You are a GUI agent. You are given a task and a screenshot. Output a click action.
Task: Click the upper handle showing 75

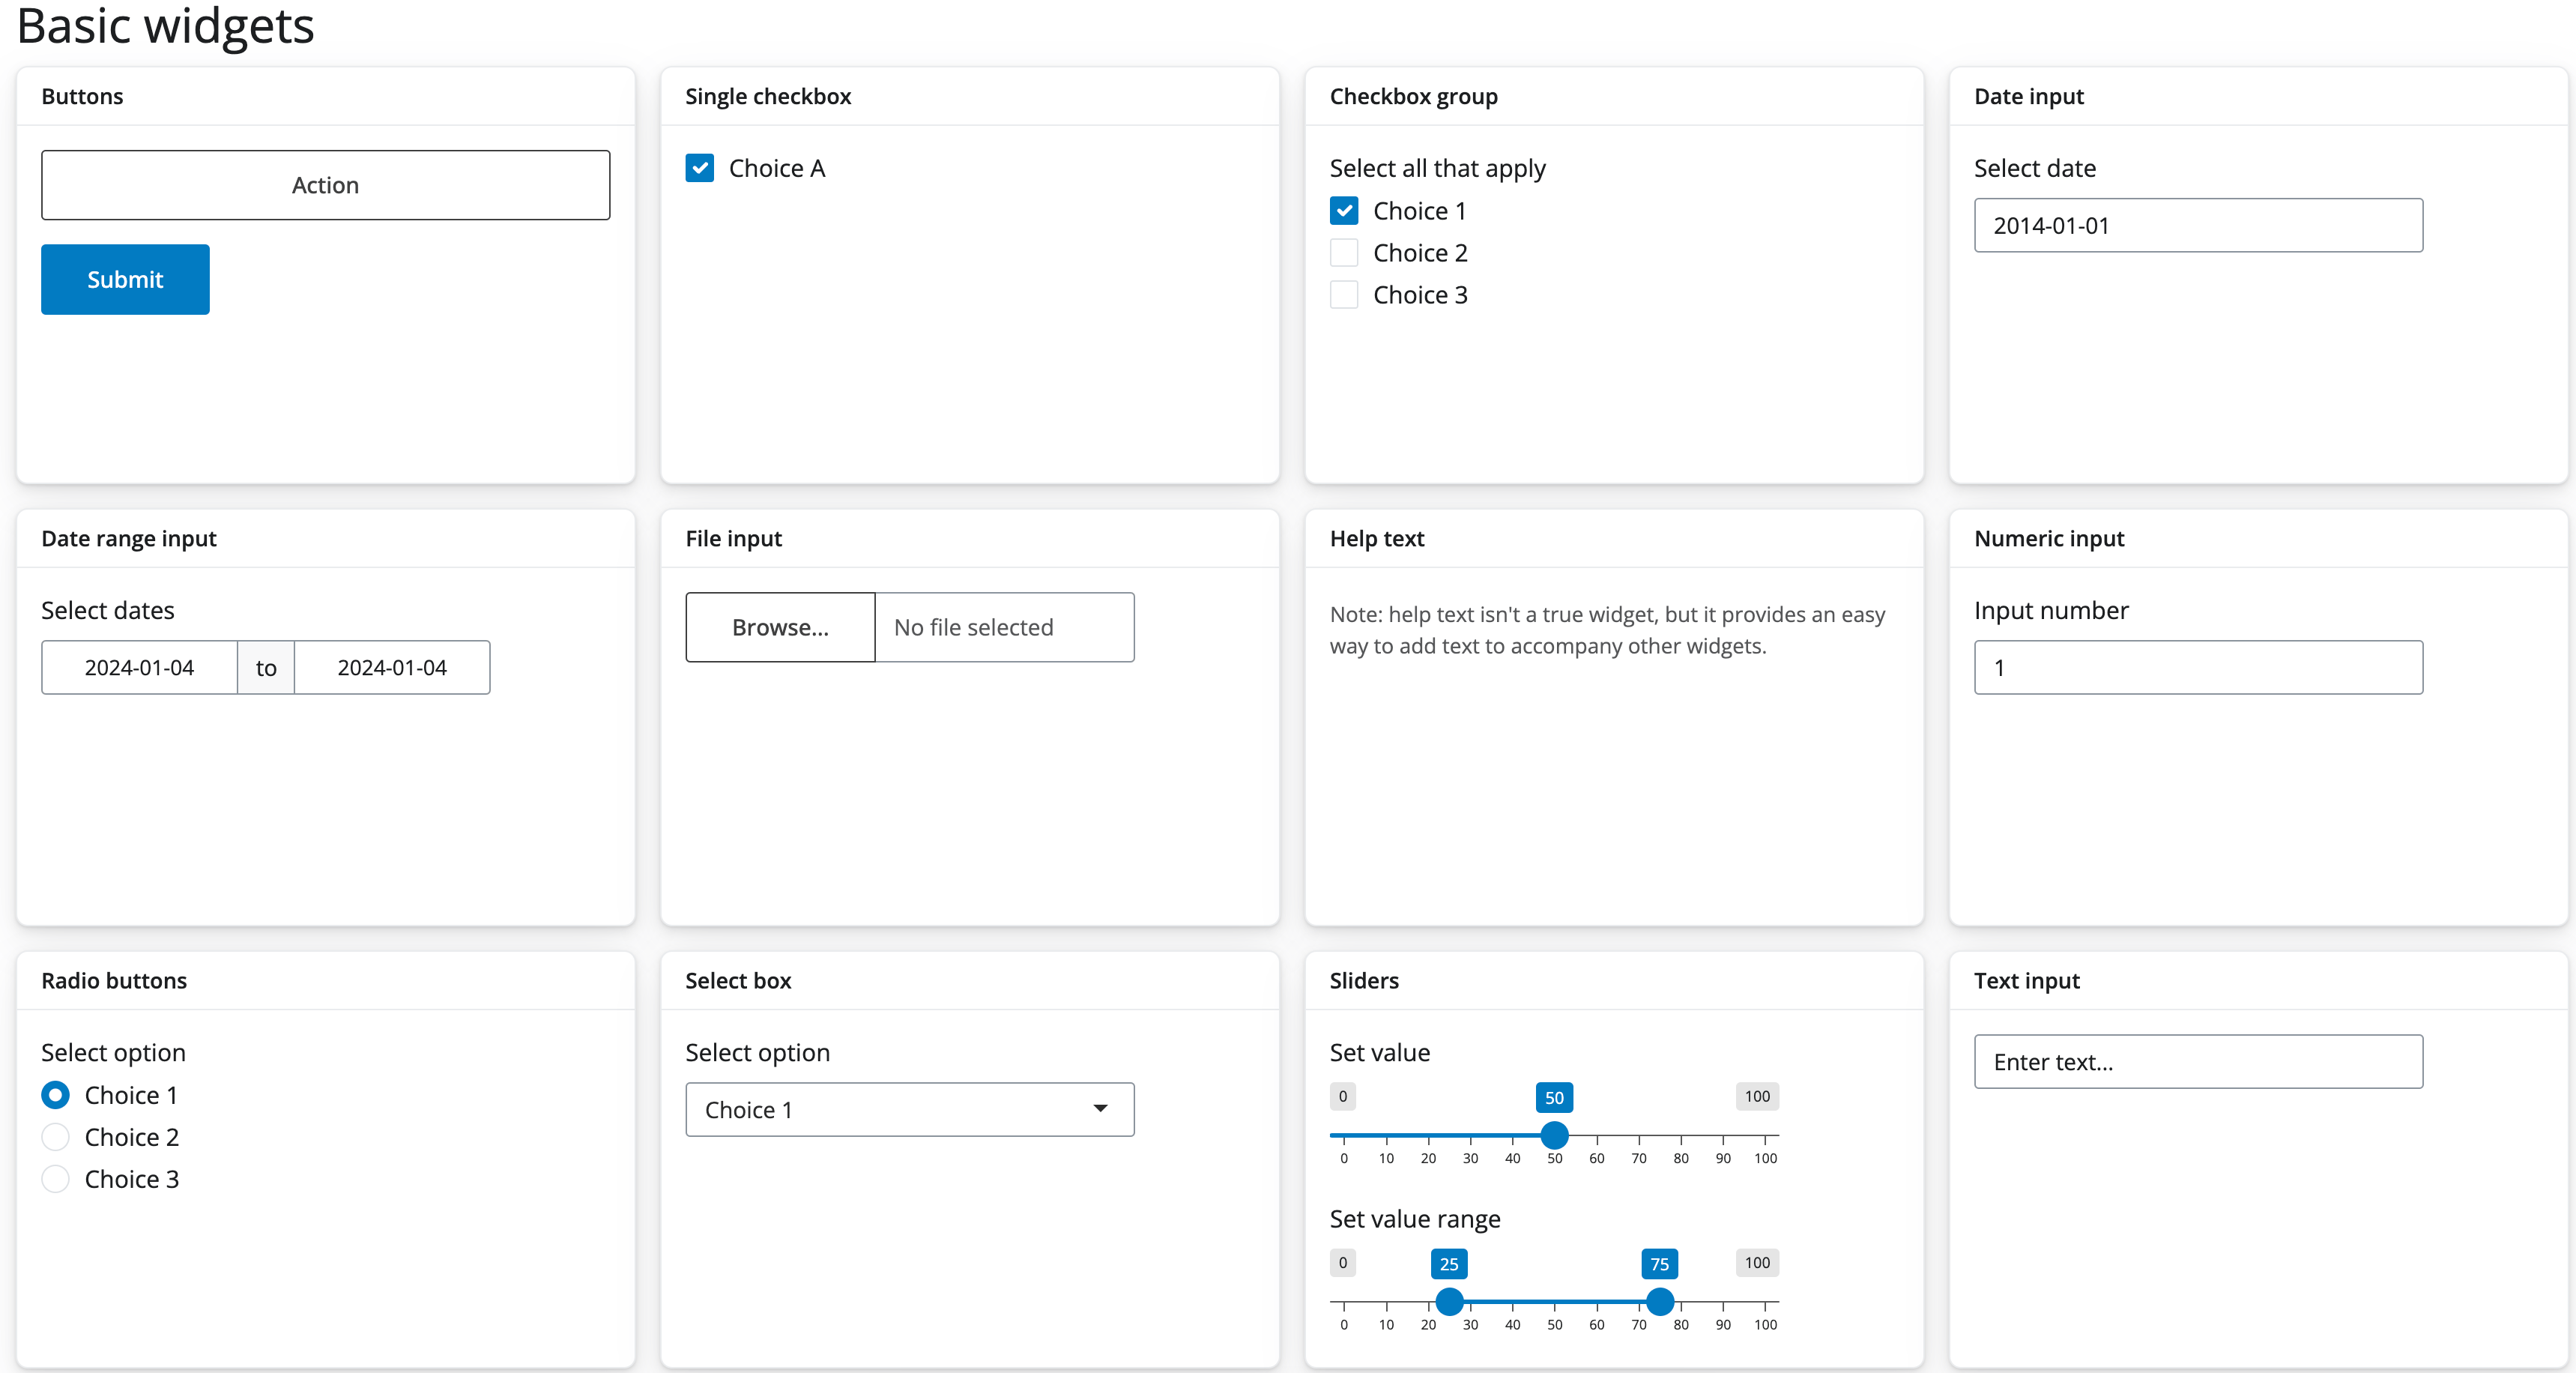(x=1660, y=1301)
